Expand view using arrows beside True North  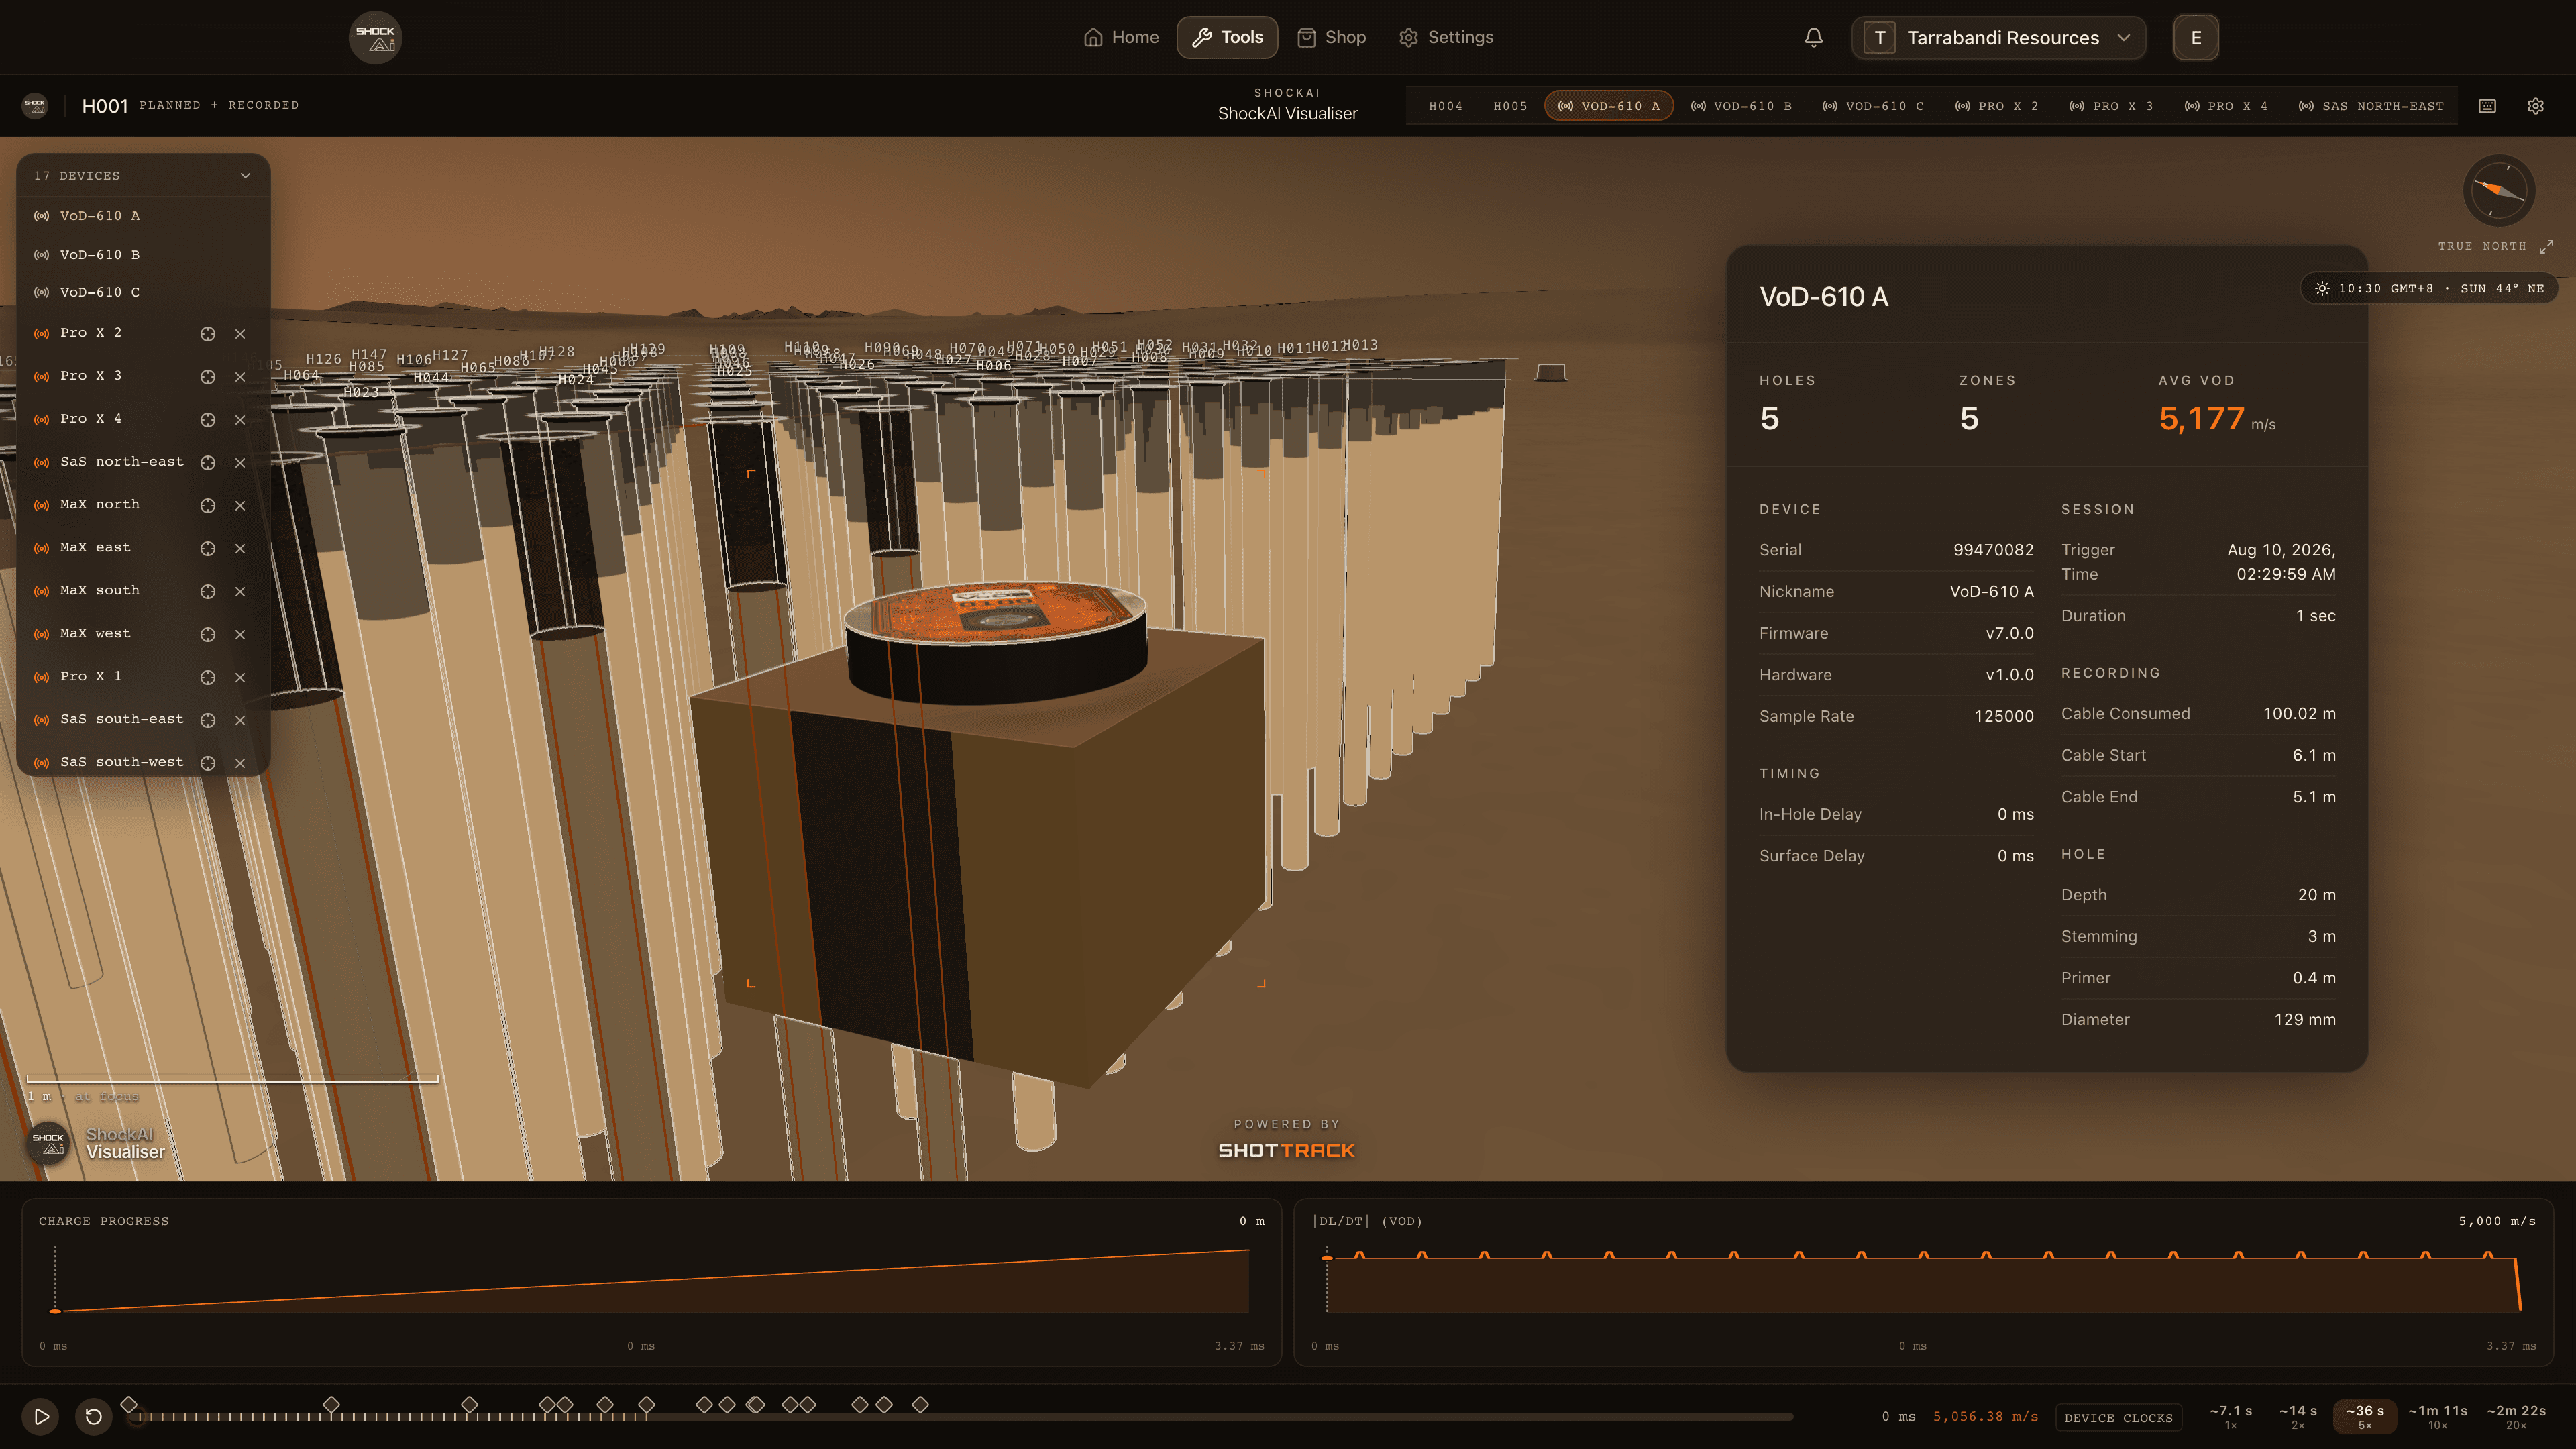click(2546, 246)
